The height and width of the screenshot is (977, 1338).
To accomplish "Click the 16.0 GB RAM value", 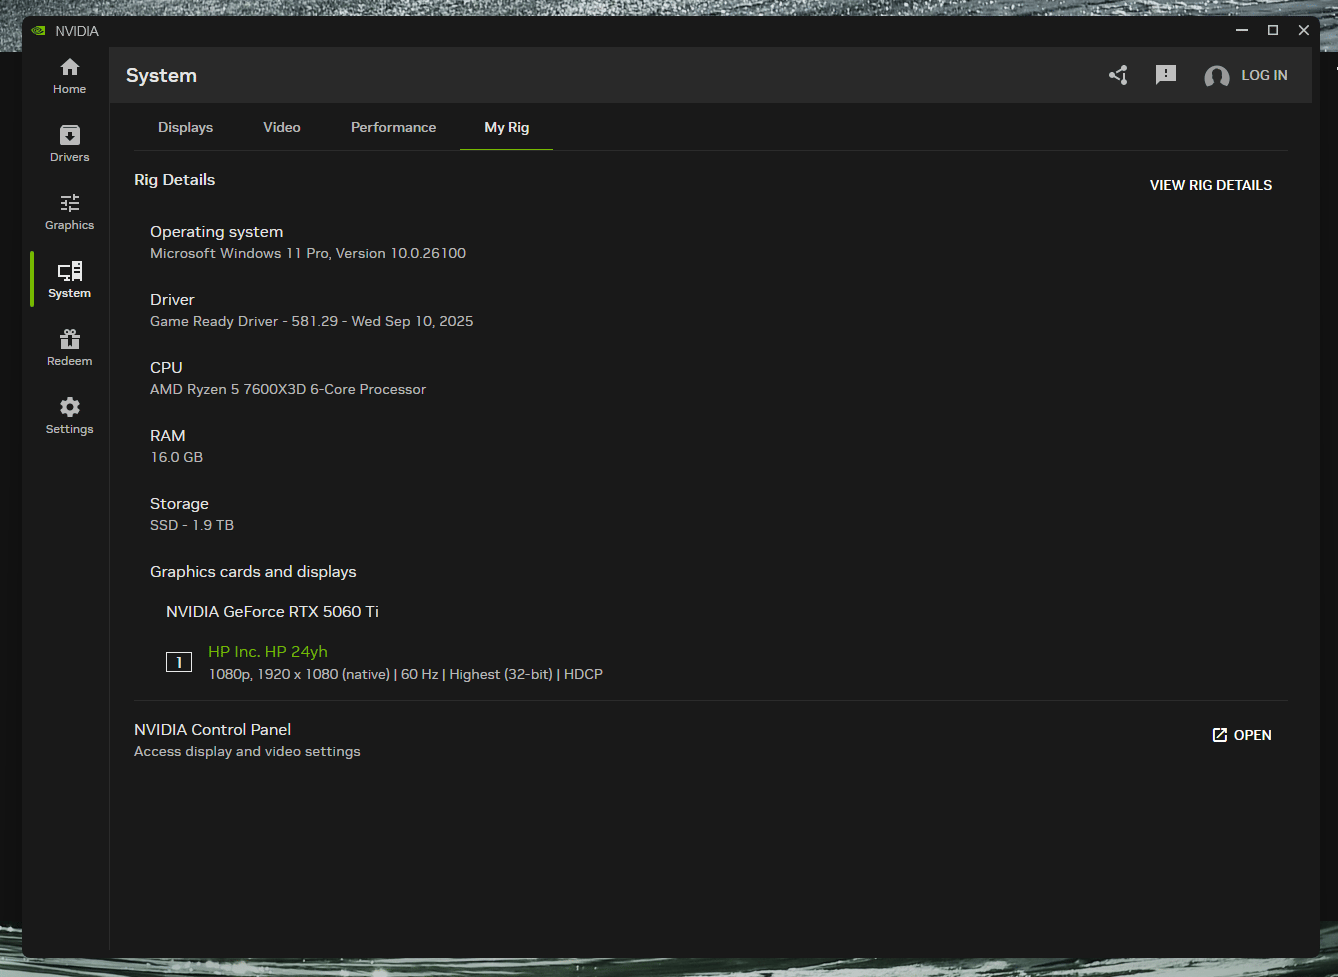I will tap(176, 457).
